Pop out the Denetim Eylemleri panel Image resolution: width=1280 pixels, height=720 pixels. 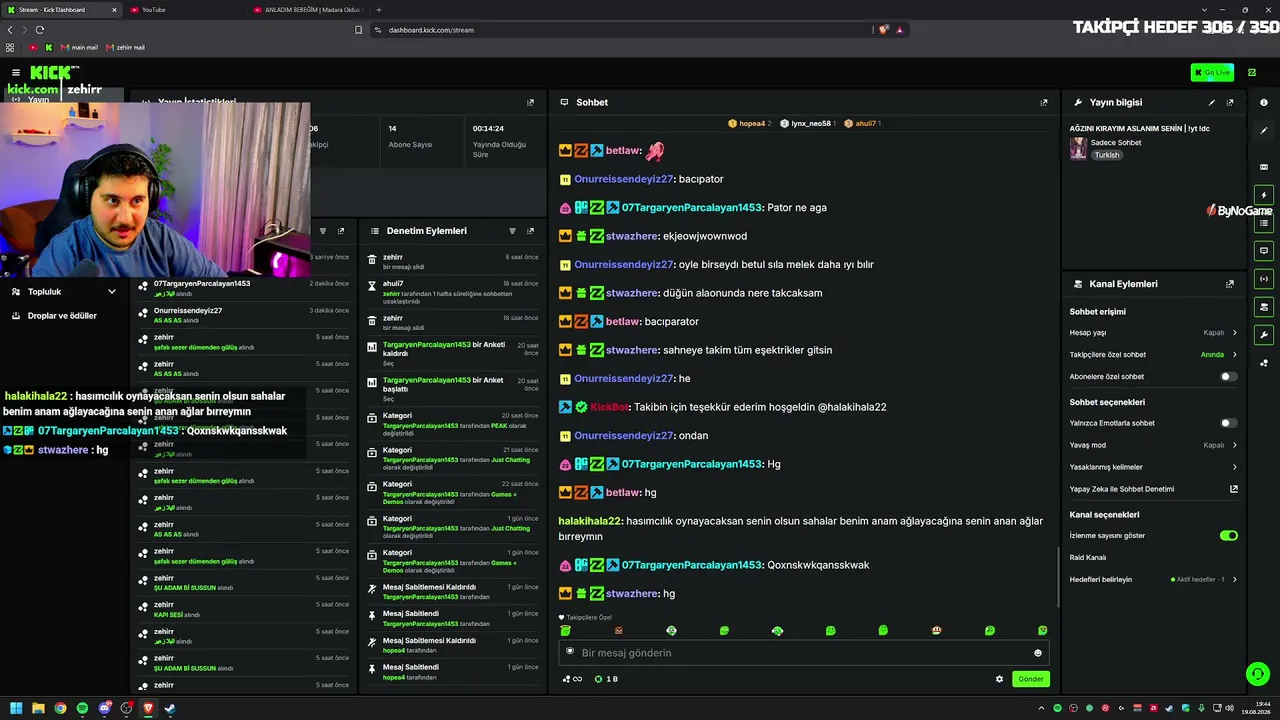tap(531, 231)
